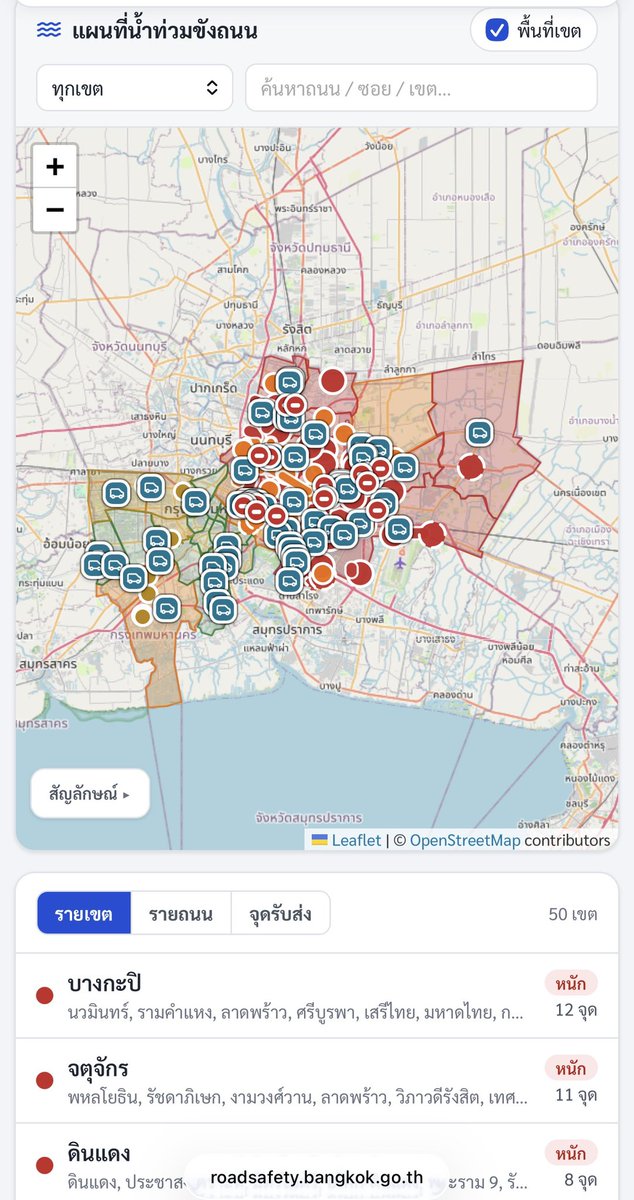Select the red flood circle near ลาดสวาย

pyautogui.click(x=333, y=381)
